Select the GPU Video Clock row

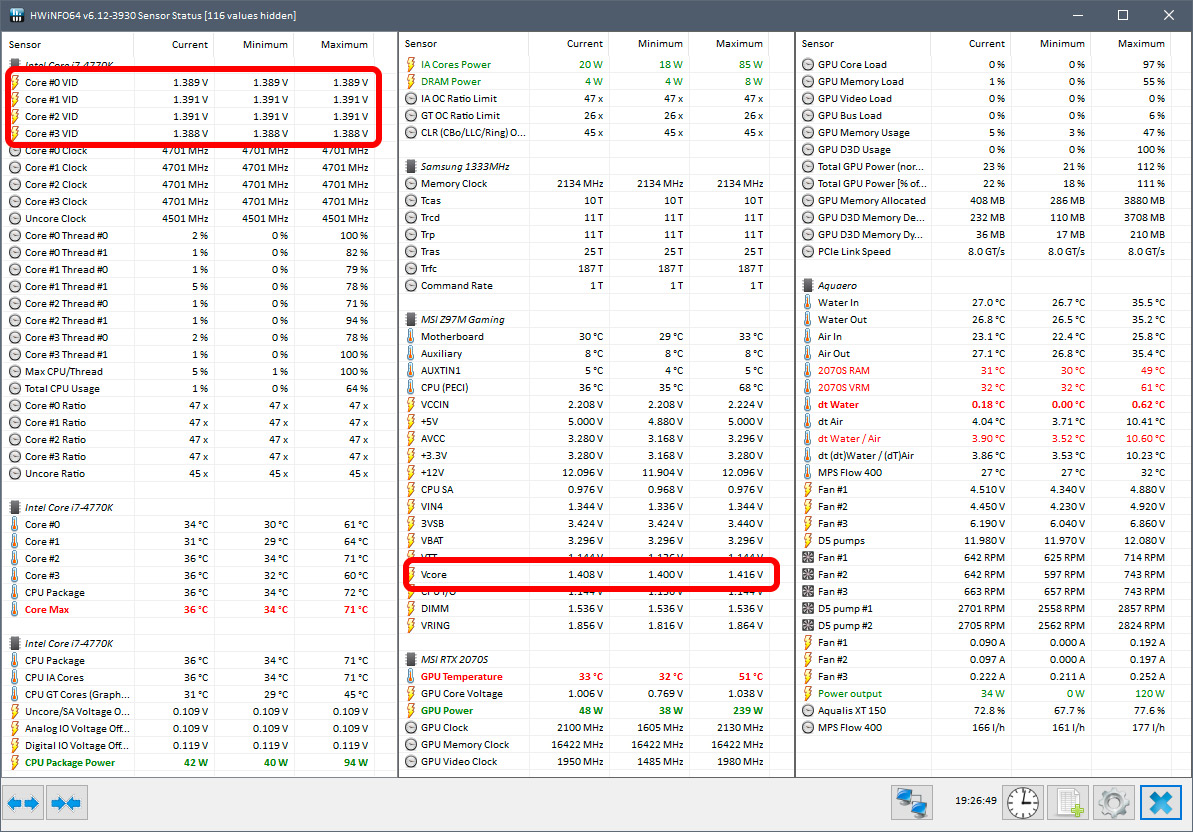(584, 761)
